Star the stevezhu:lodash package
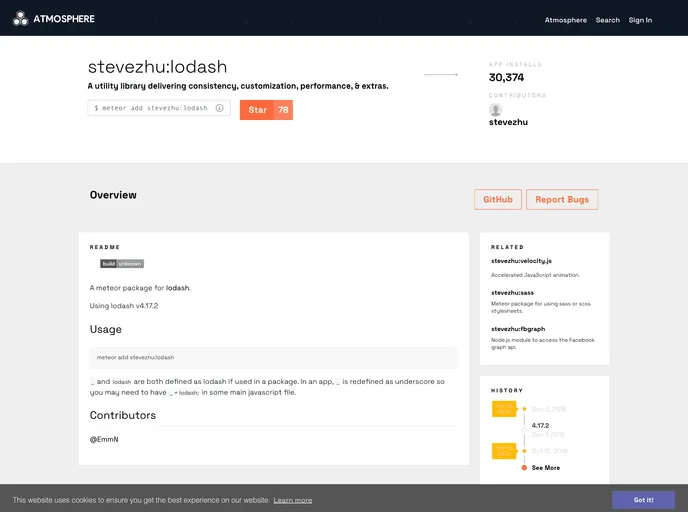The image size is (688, 512). click(257, 110)
